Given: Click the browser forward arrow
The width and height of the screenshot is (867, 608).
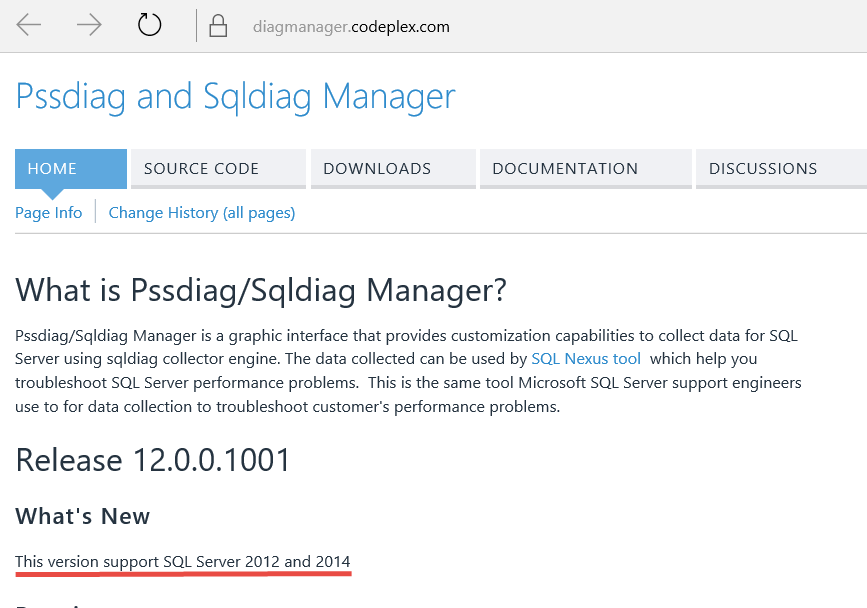Looking at the screenshot, I should pyautogui.click(x=89, y=26).
